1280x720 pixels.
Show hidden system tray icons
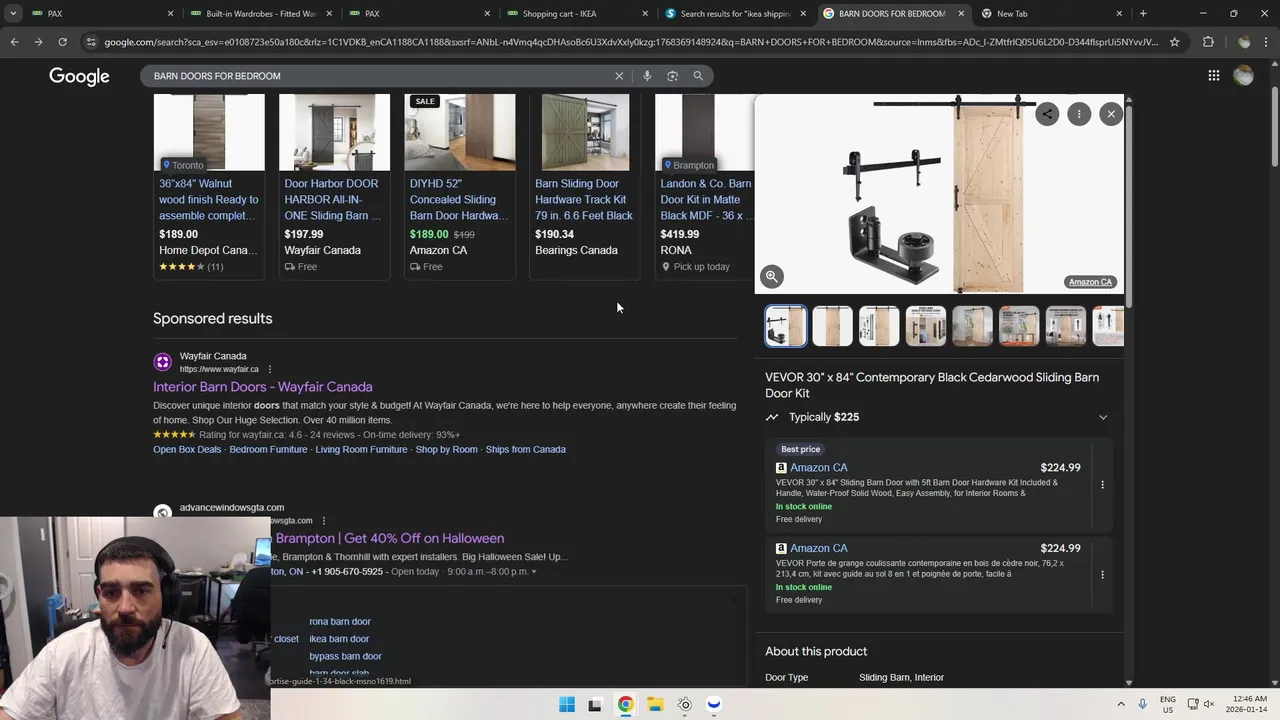(x=1120, y=704)
